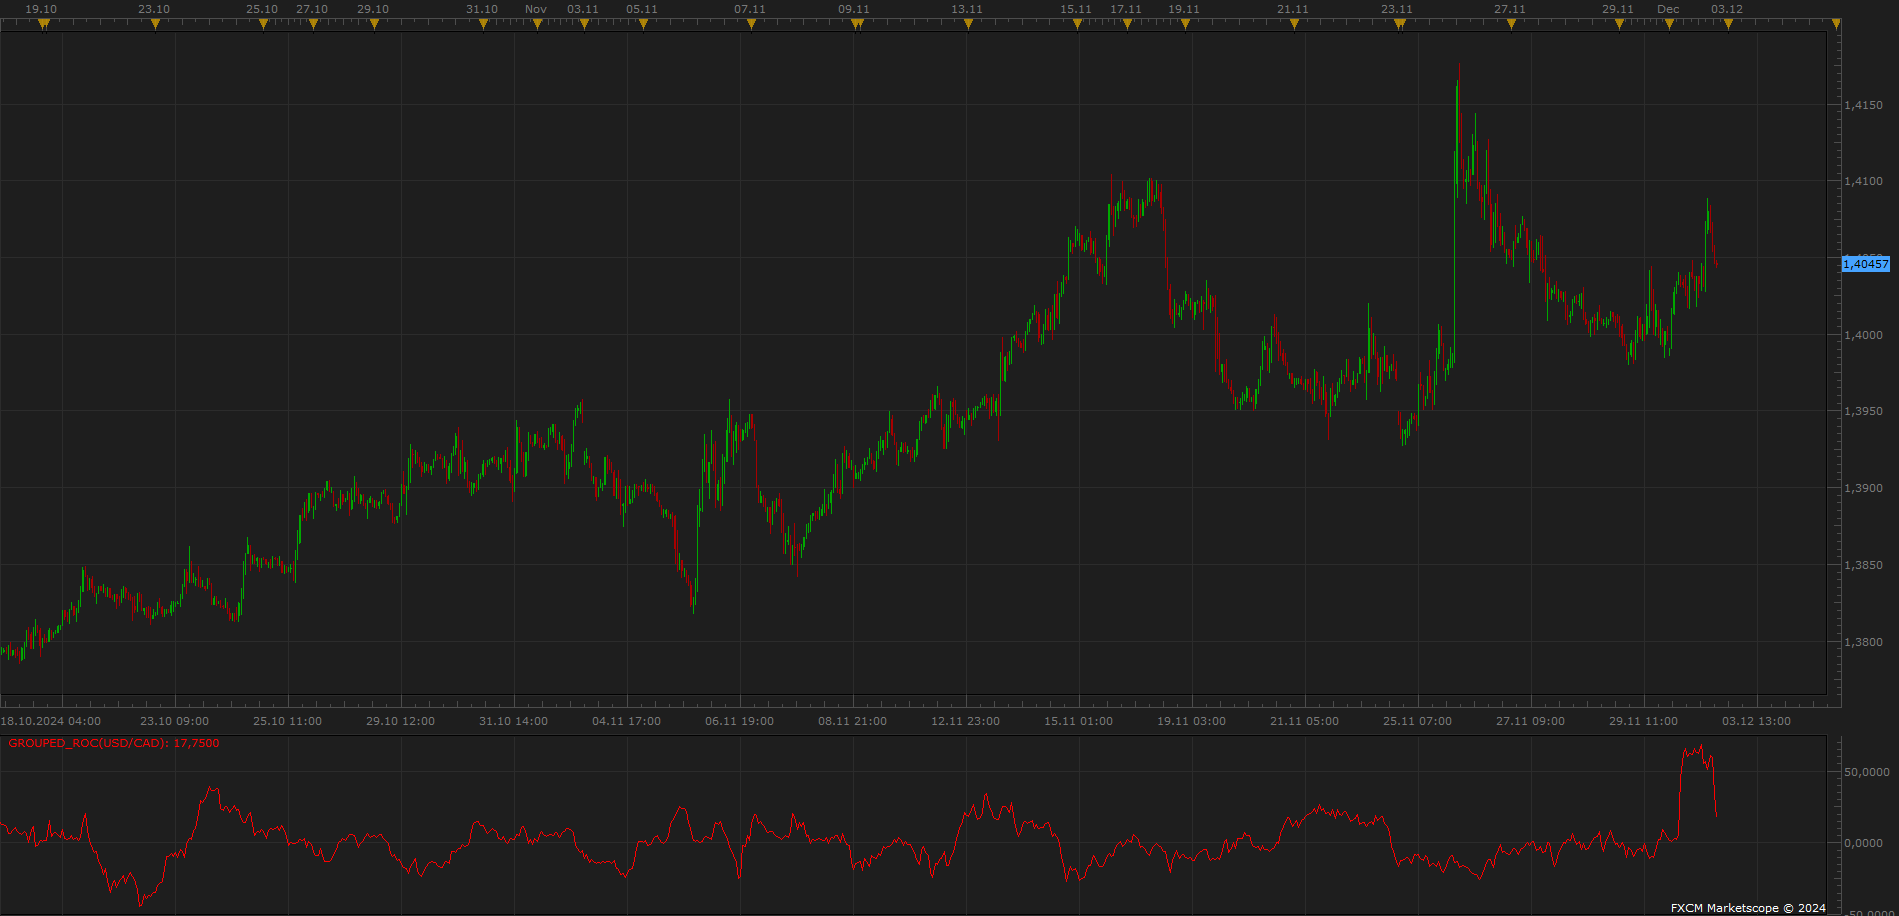Click the 19.11 day marker triangle
The width and height of the screenshot is (1899, 916).
(1185, 25)
